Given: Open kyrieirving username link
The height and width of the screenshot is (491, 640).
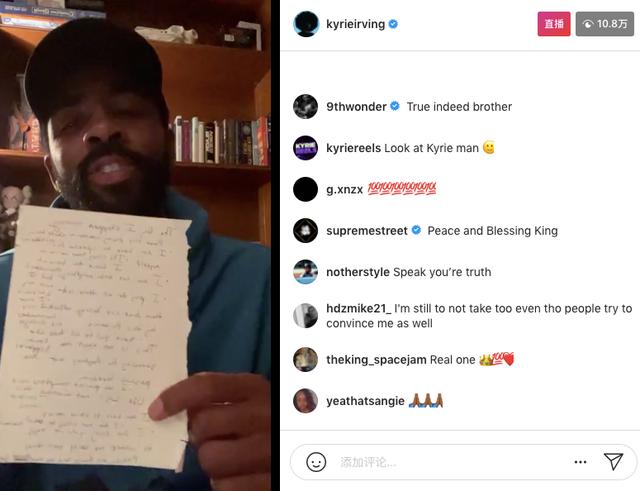Looking at the screenshot, I should coord(356,24).
